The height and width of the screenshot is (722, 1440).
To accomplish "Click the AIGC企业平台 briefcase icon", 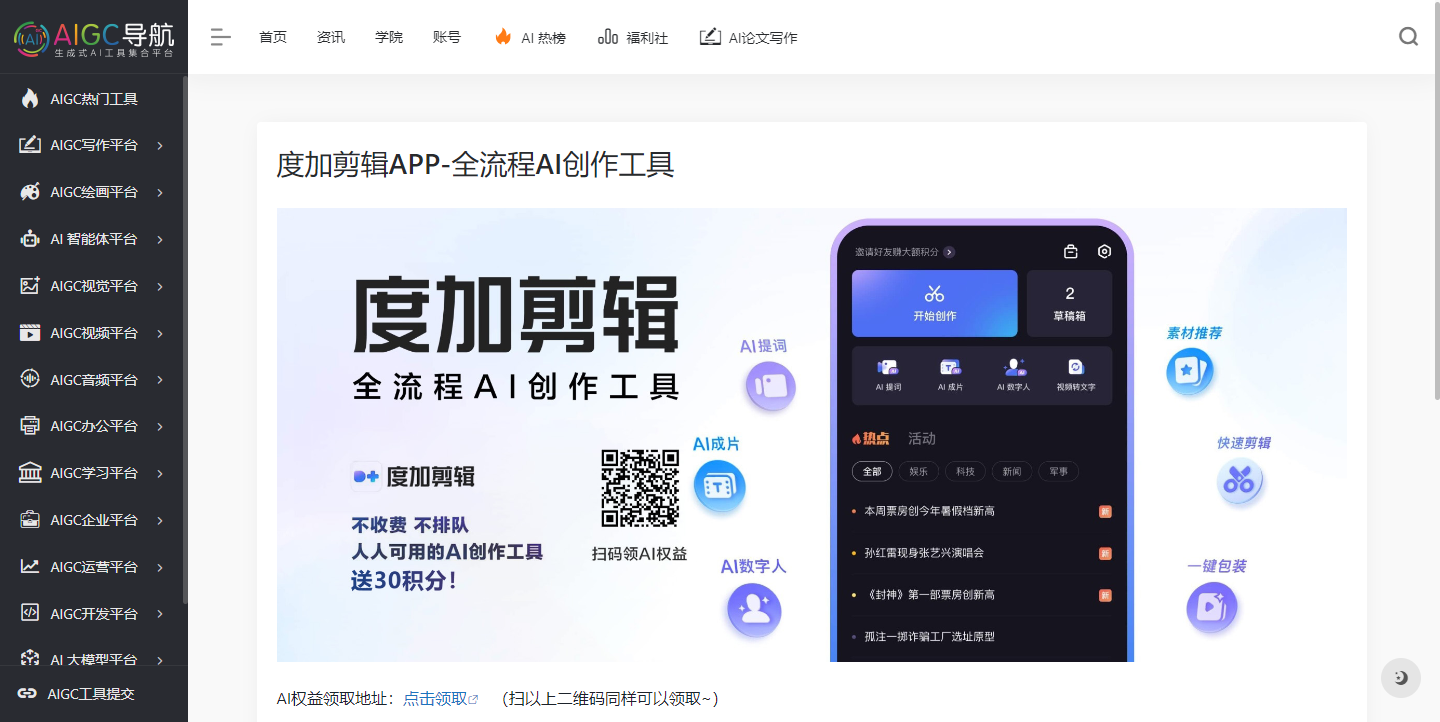I will tap(30, 520).
